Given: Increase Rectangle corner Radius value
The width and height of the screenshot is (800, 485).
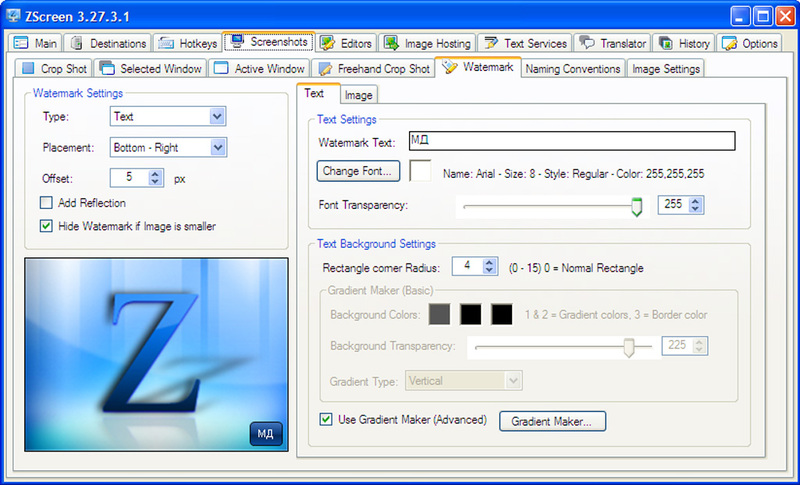Looking at the screenshot, I should click(x=490, y=263).
